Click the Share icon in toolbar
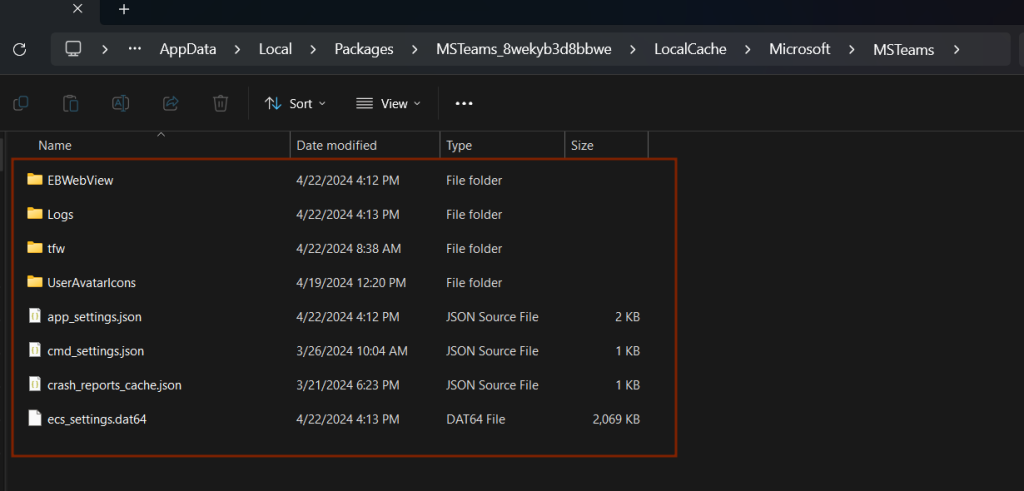The height and width of the screenshot is (491, 1024). coord(170,103)
